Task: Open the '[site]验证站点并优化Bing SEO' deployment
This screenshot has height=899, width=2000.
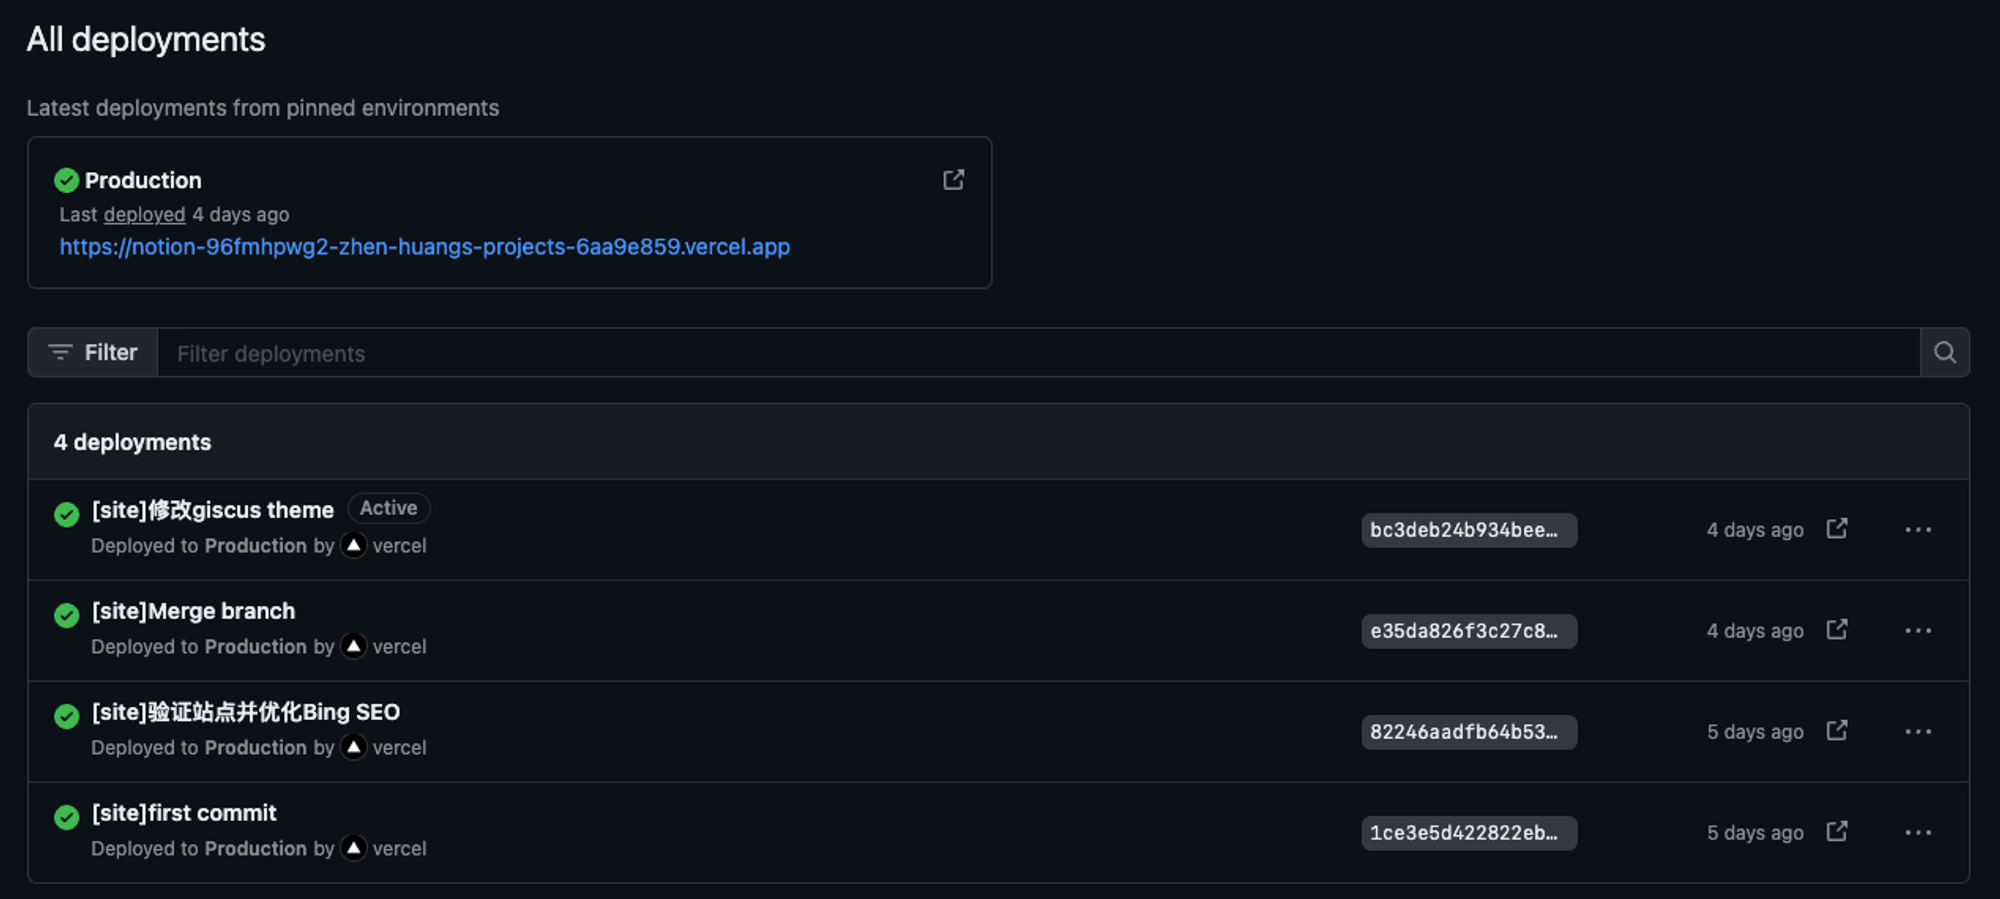Action: (x=246, y=711)
